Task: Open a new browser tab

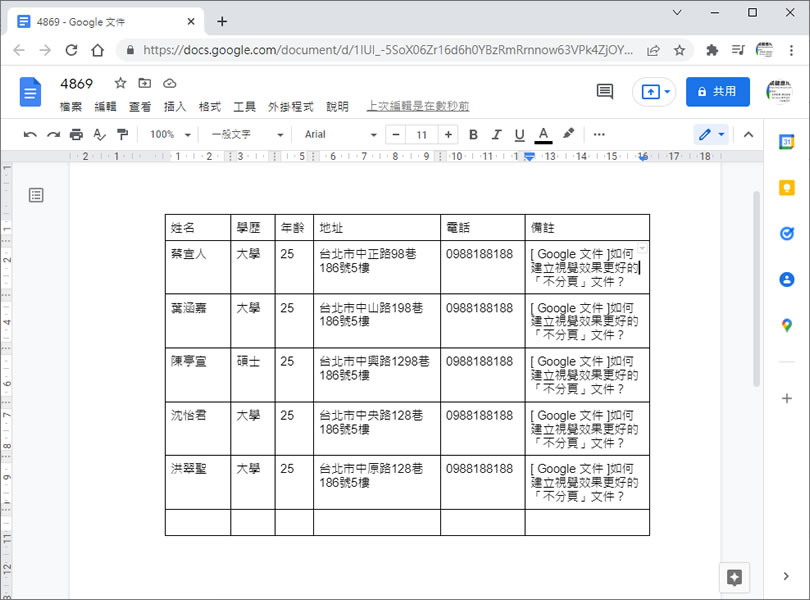Action: click(x=222, y=22)
